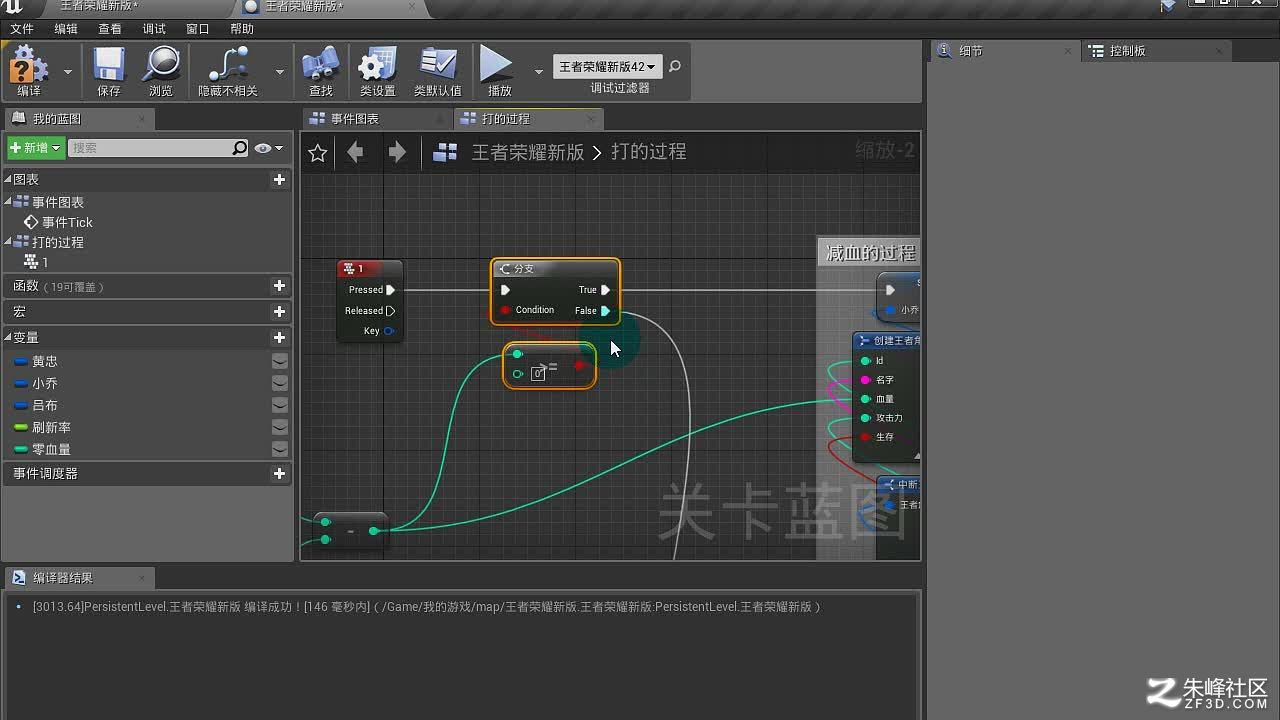Image resolution: width=1280 pixels, height=720 pixels.
Task: Open the eye view options dropdown
Action: (268, 148)
